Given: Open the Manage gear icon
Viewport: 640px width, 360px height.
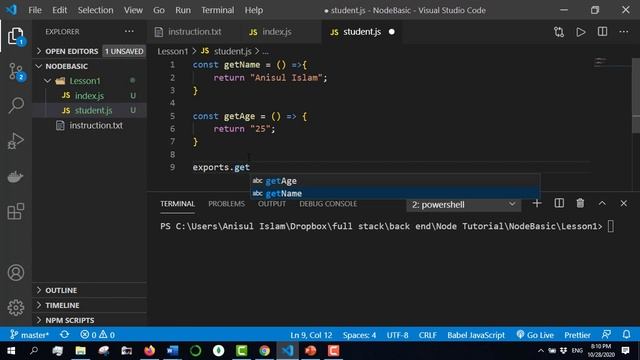Looking at the screenshot, I should (16, 307).
